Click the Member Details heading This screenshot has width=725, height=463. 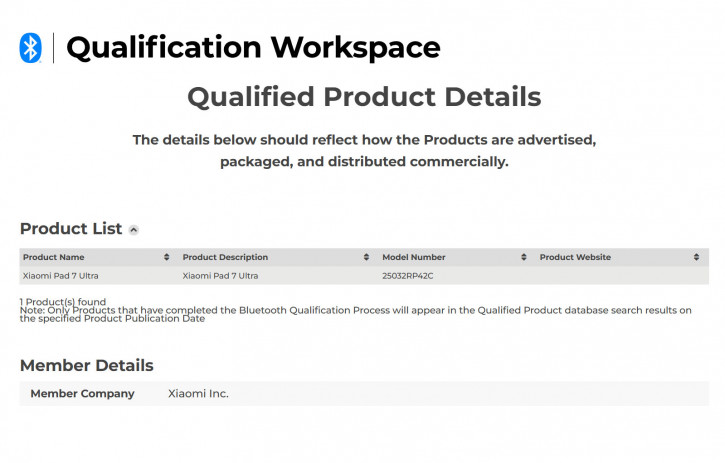click(x=86, y=365)
